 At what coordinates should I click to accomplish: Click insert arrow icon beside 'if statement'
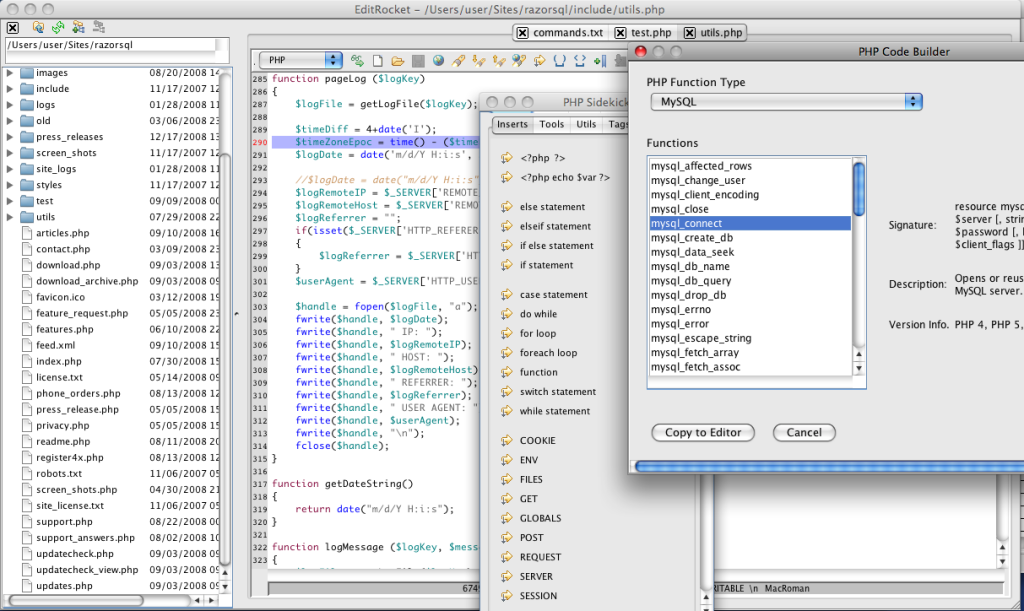coord(507,265)
